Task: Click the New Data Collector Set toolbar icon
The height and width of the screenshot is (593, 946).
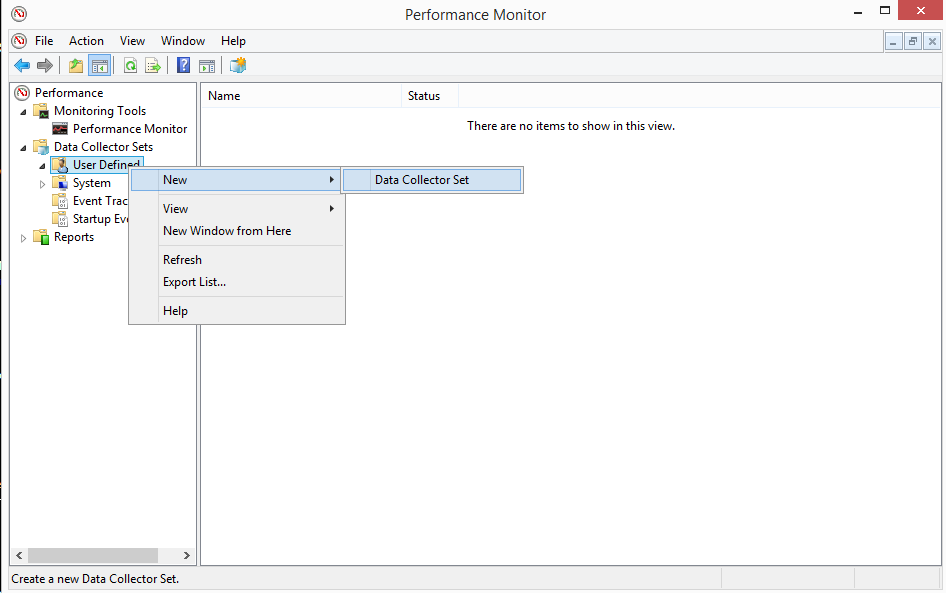Action: [237, 66]
